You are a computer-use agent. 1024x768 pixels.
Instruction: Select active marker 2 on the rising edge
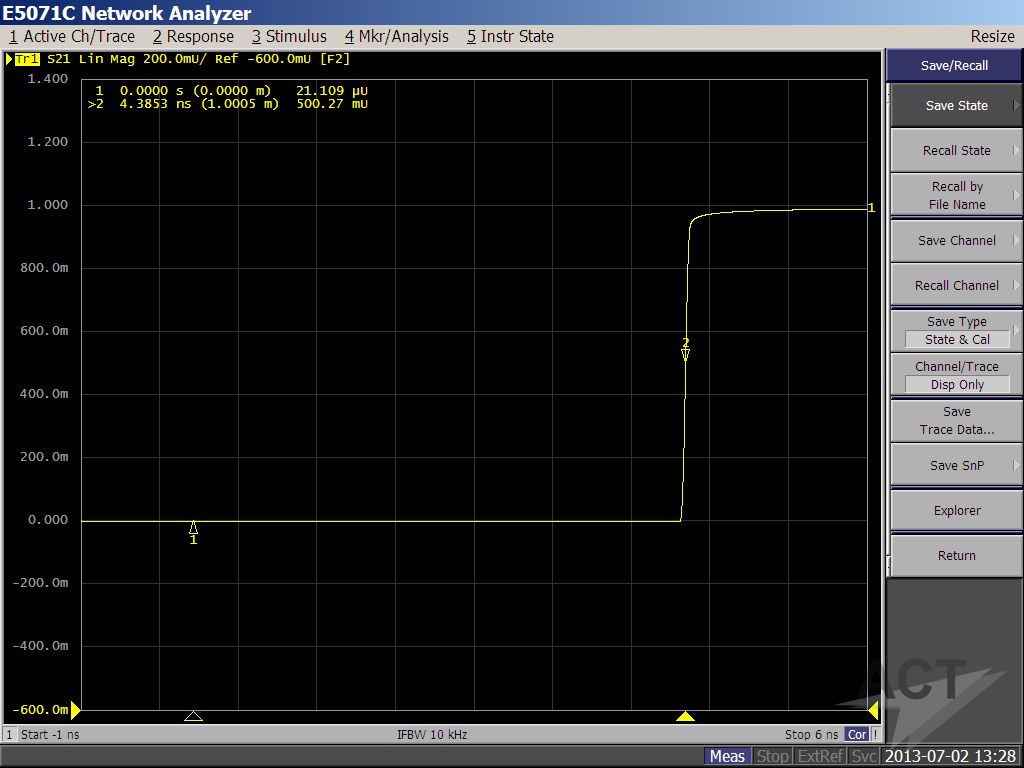pos(685,352)
